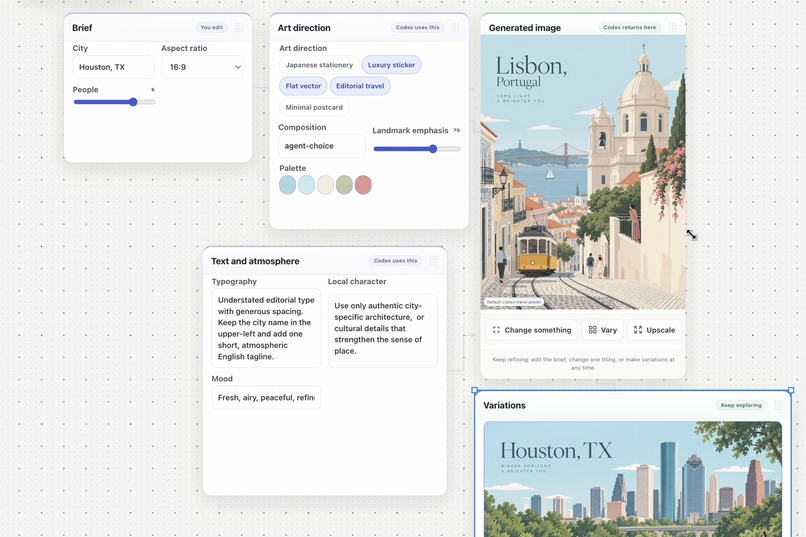
Task: Click the Text and atmosphere panel drag grip
Action: [x=433, y=261]
